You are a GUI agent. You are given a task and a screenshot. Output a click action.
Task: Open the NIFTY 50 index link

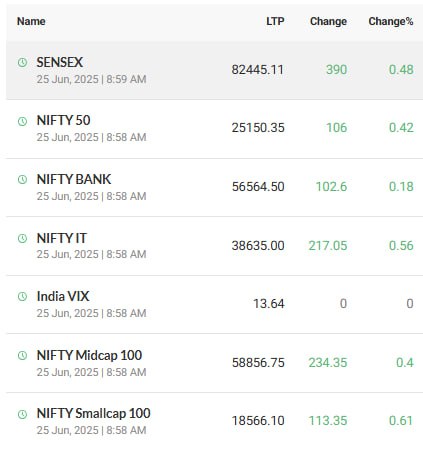coord(63,120)
